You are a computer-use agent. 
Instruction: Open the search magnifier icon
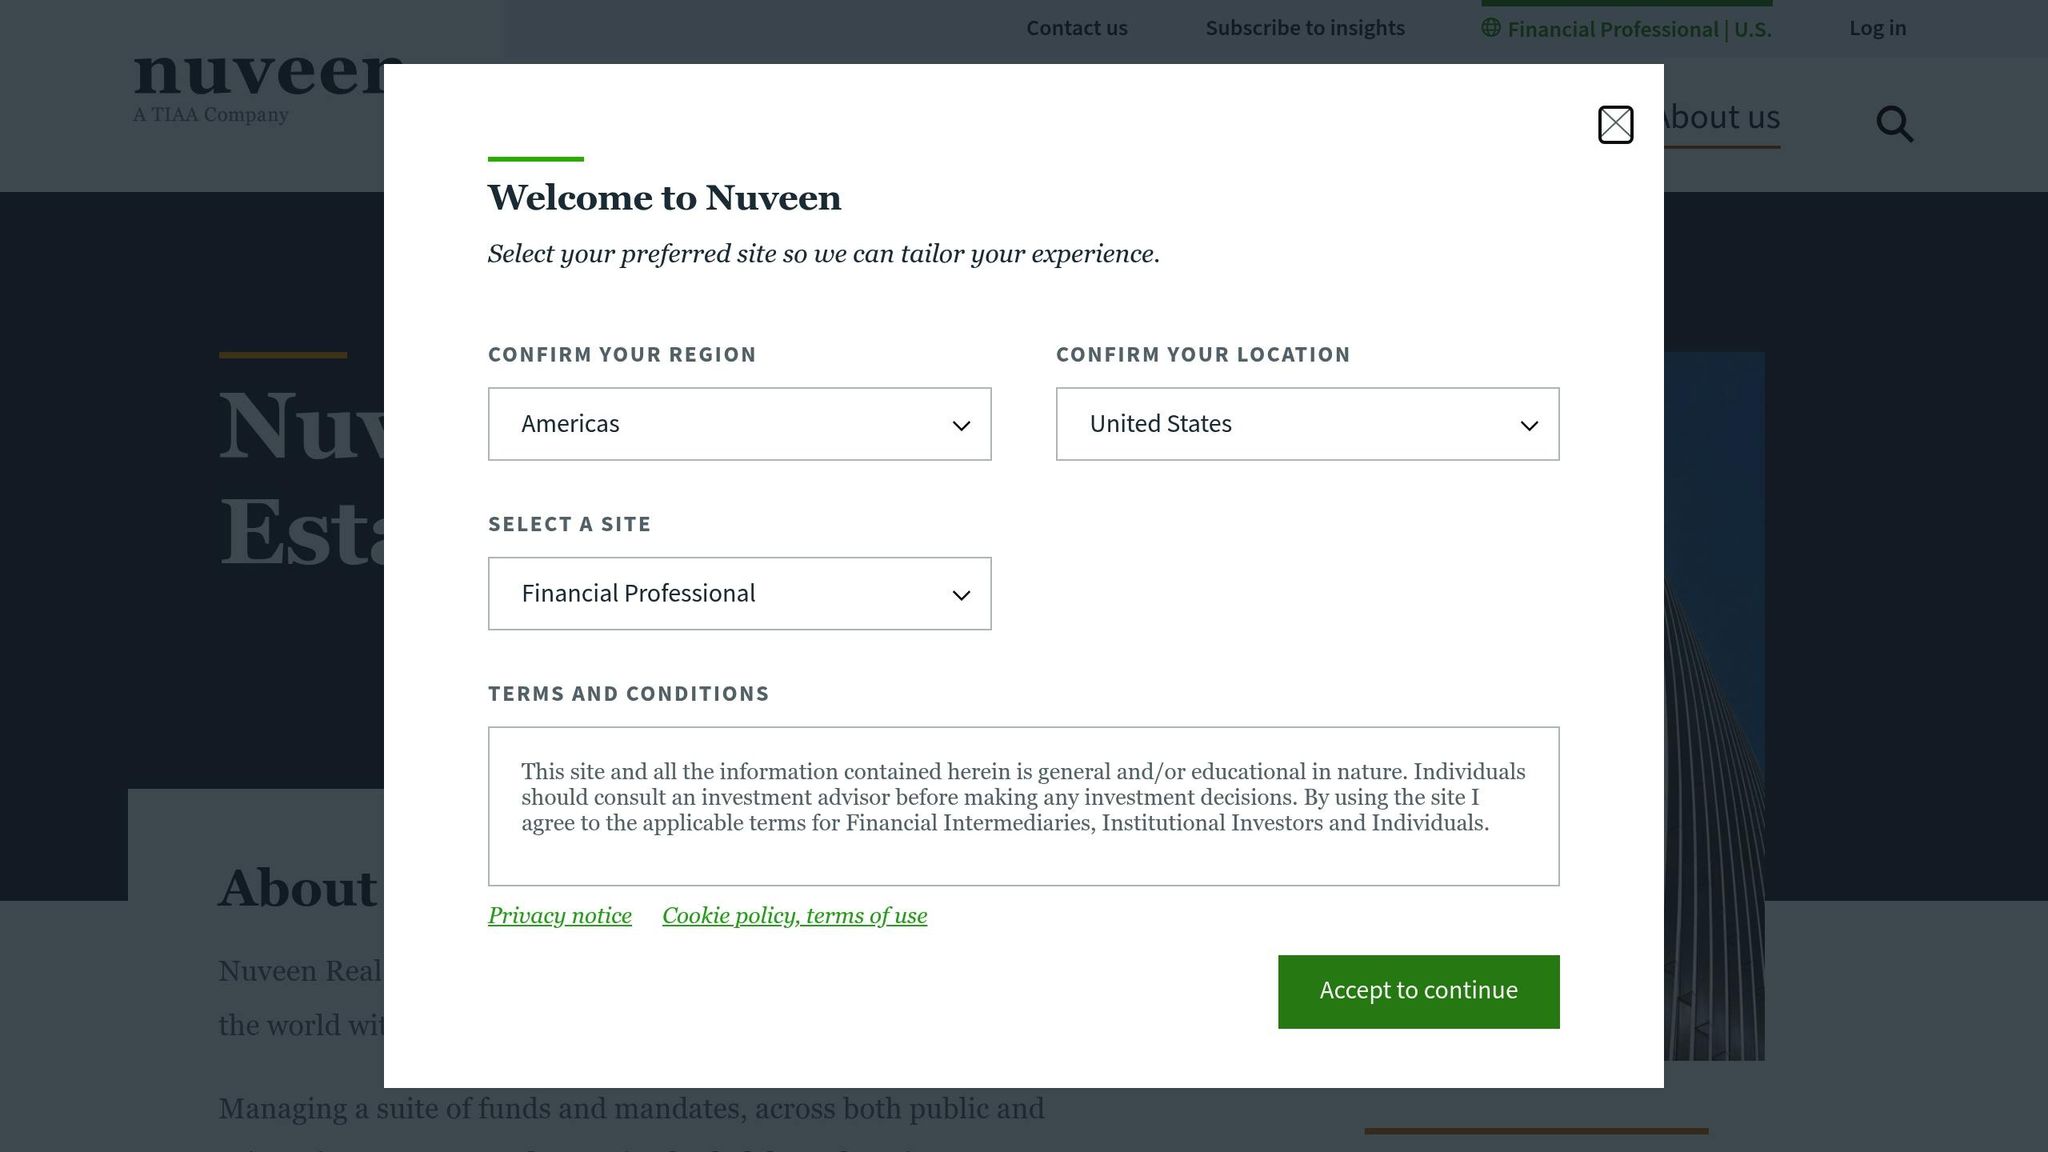click(1894, 124)
